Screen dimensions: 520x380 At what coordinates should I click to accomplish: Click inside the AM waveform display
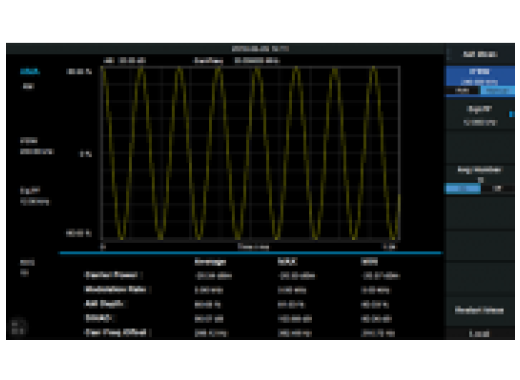coord(251,153)
